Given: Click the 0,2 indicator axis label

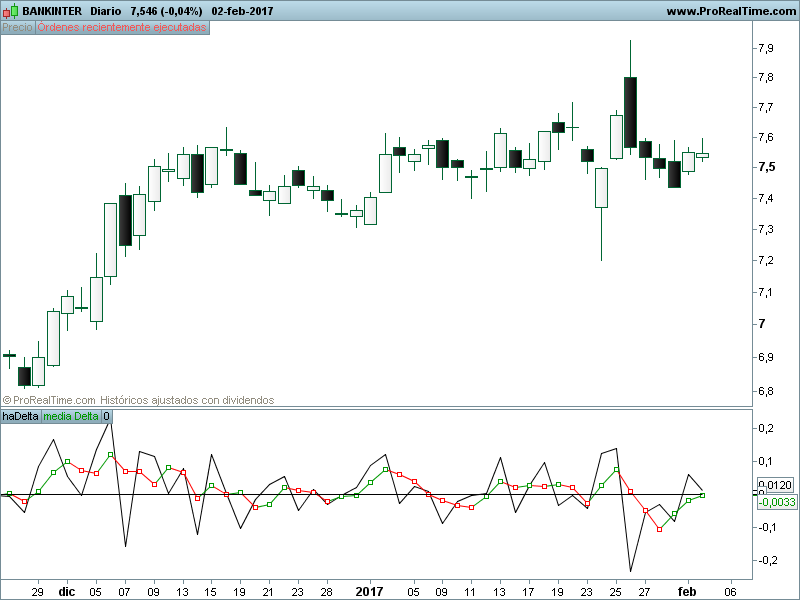Looking at the screenshot, I should (766, 429).
